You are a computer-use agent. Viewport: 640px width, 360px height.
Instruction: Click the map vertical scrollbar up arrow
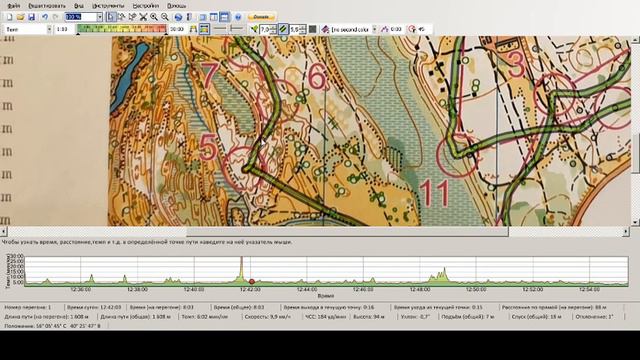tap(636, 39)
